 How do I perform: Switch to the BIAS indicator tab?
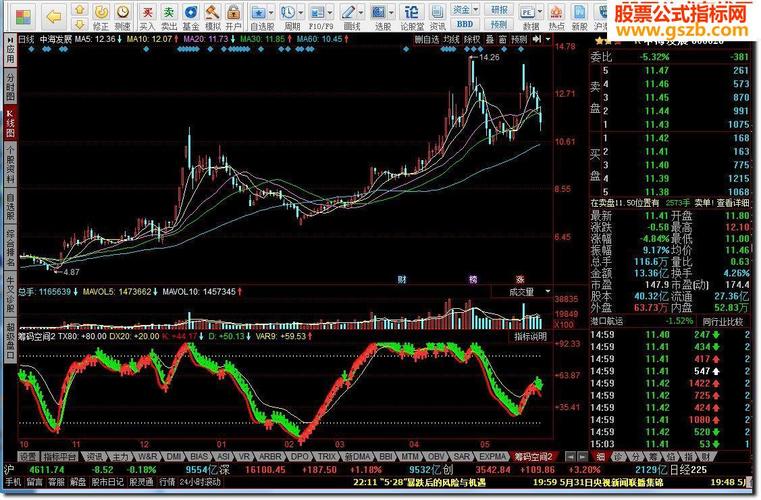click(199, 456)
